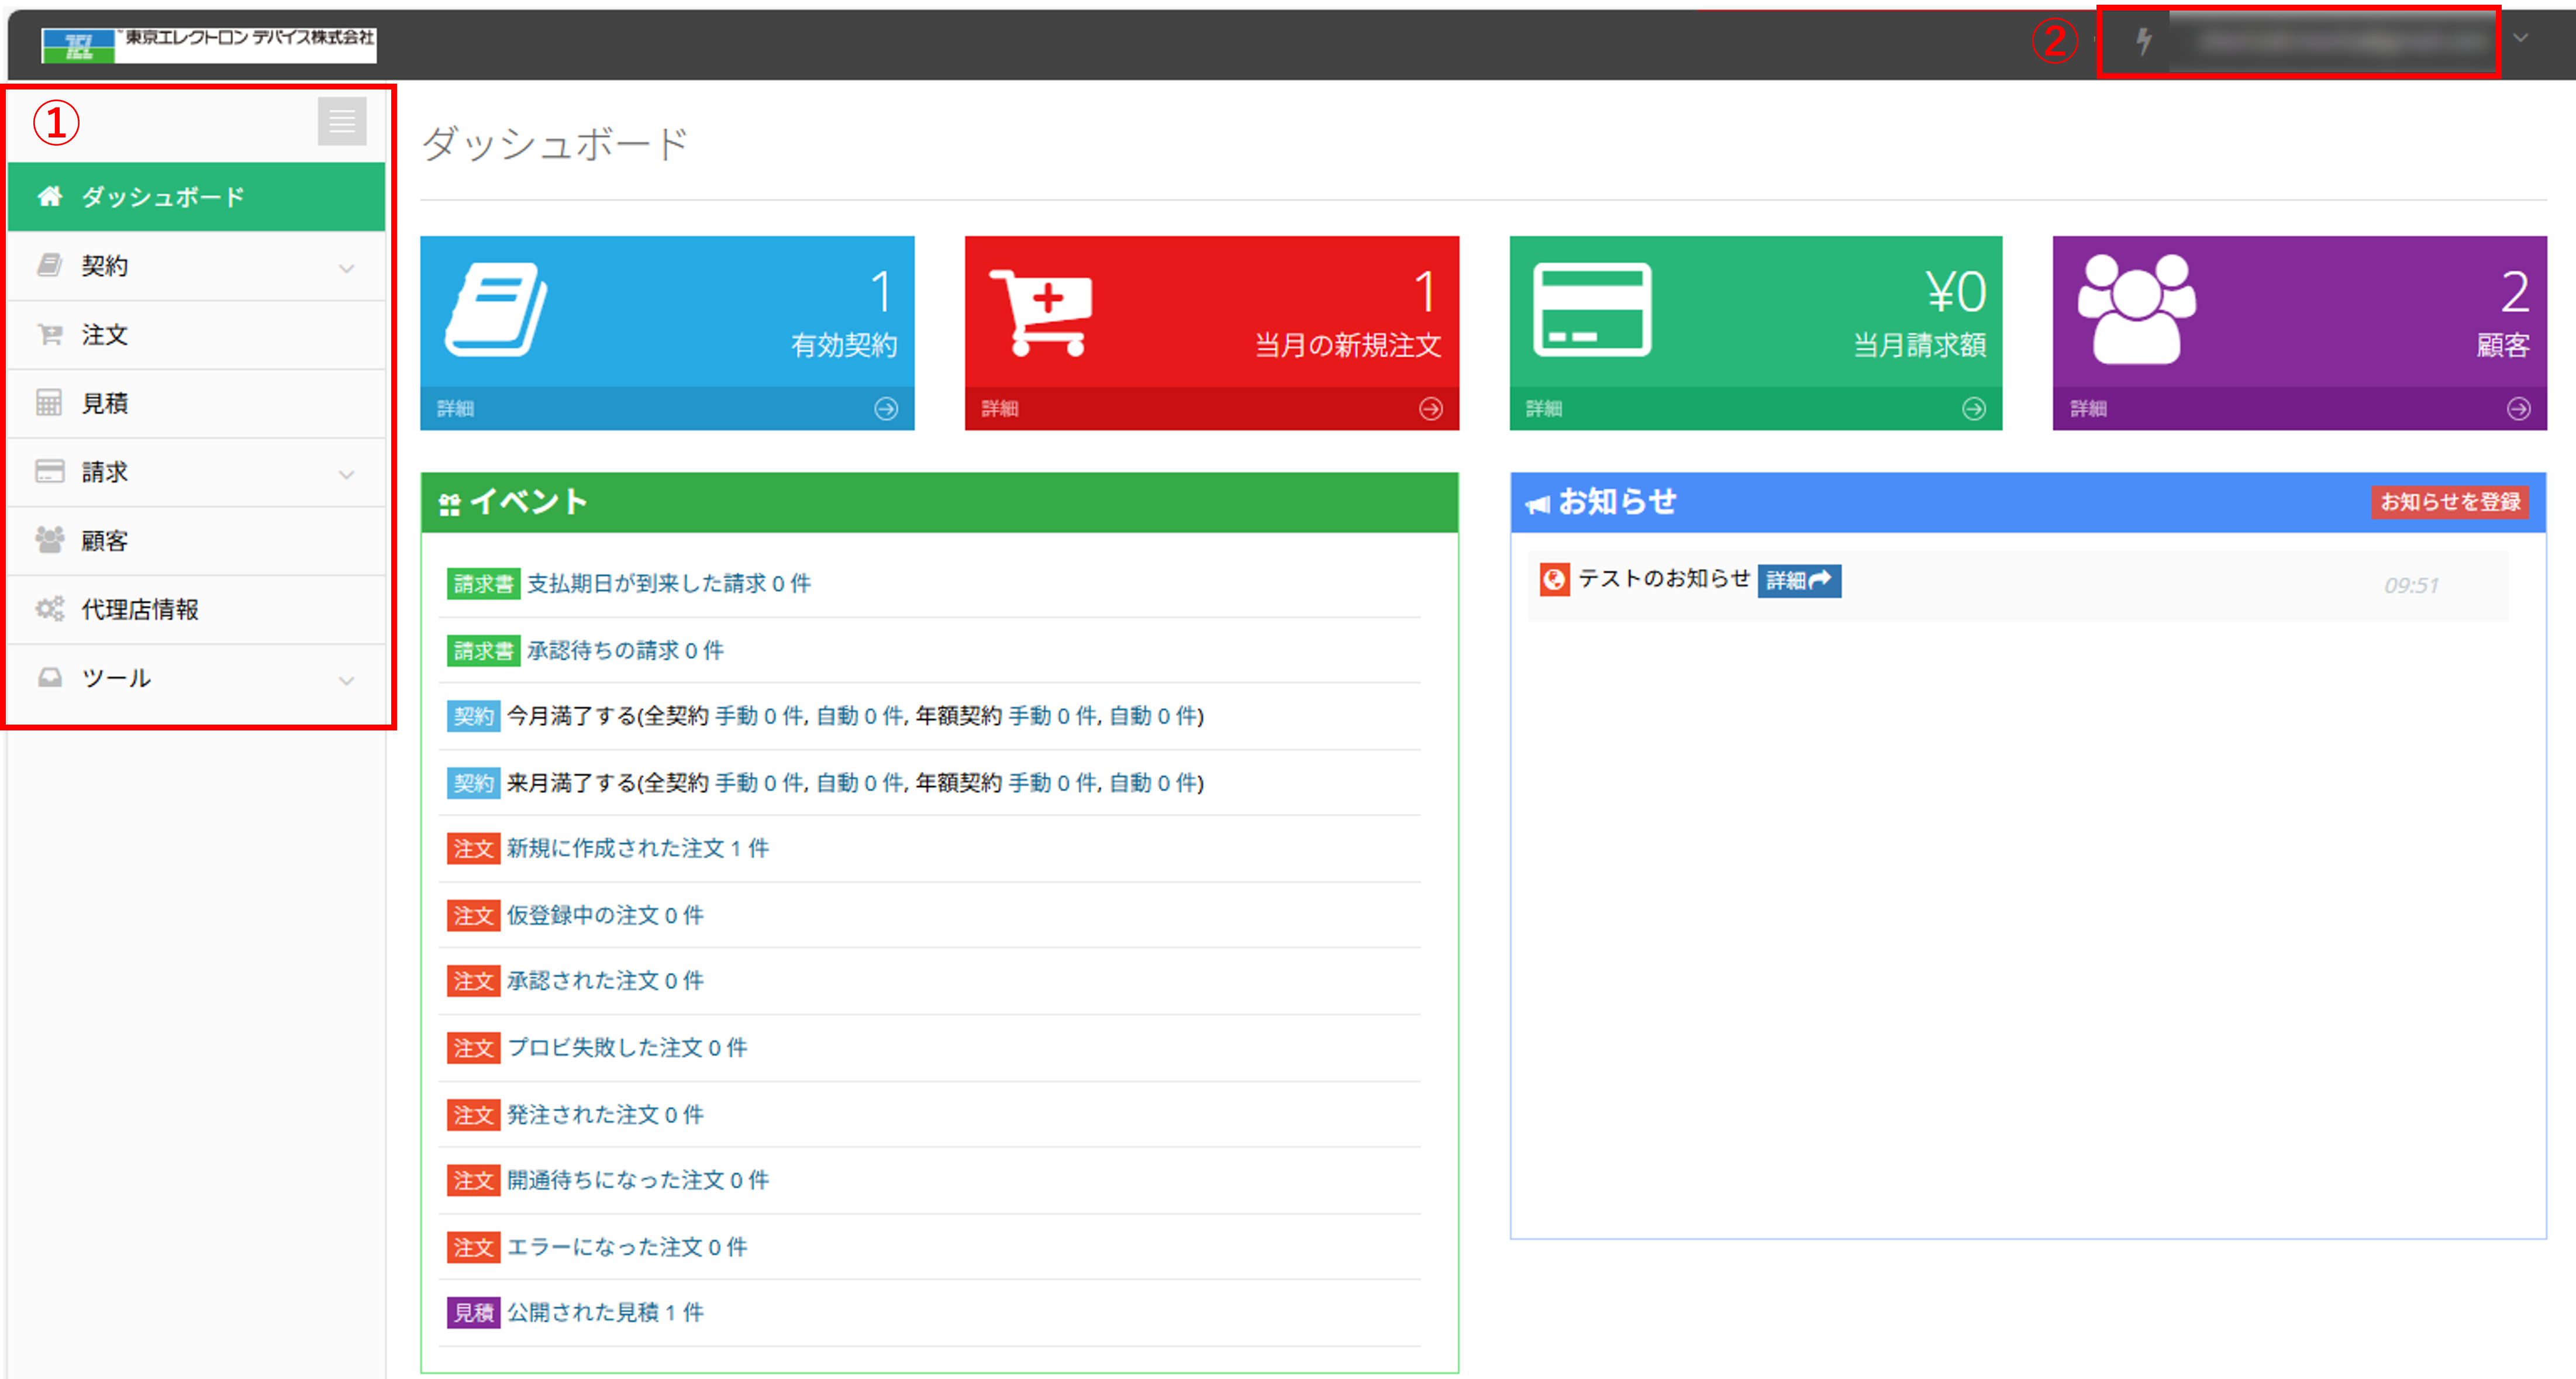Expand the 請求 sidebar menu chevron
The height and width of the screenshot is (1379, 2576).
click(x=346, y=474)
